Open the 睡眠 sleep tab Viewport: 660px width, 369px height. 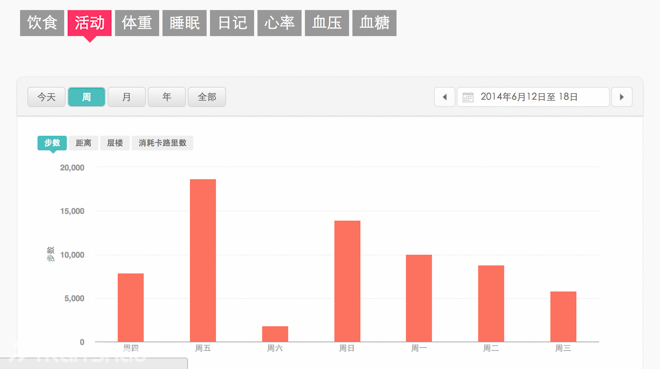[x=184, y=23]
